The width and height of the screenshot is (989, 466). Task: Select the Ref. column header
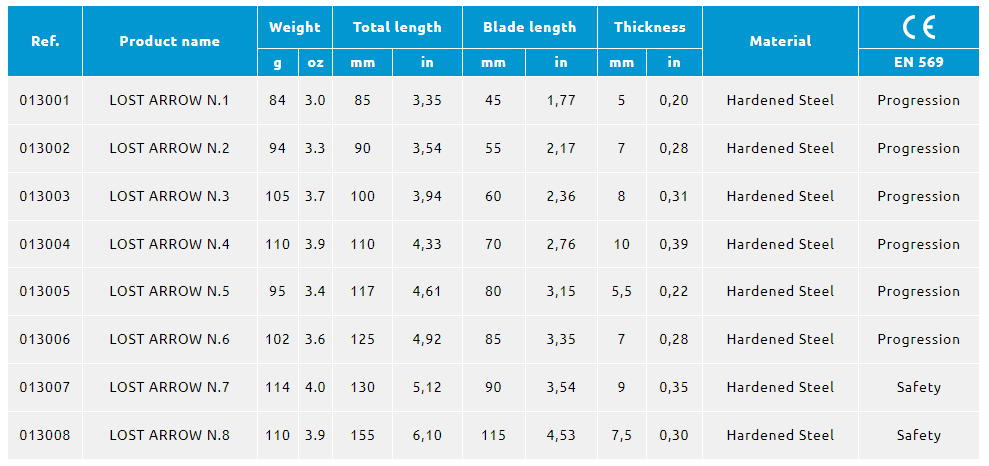point(45,41)
